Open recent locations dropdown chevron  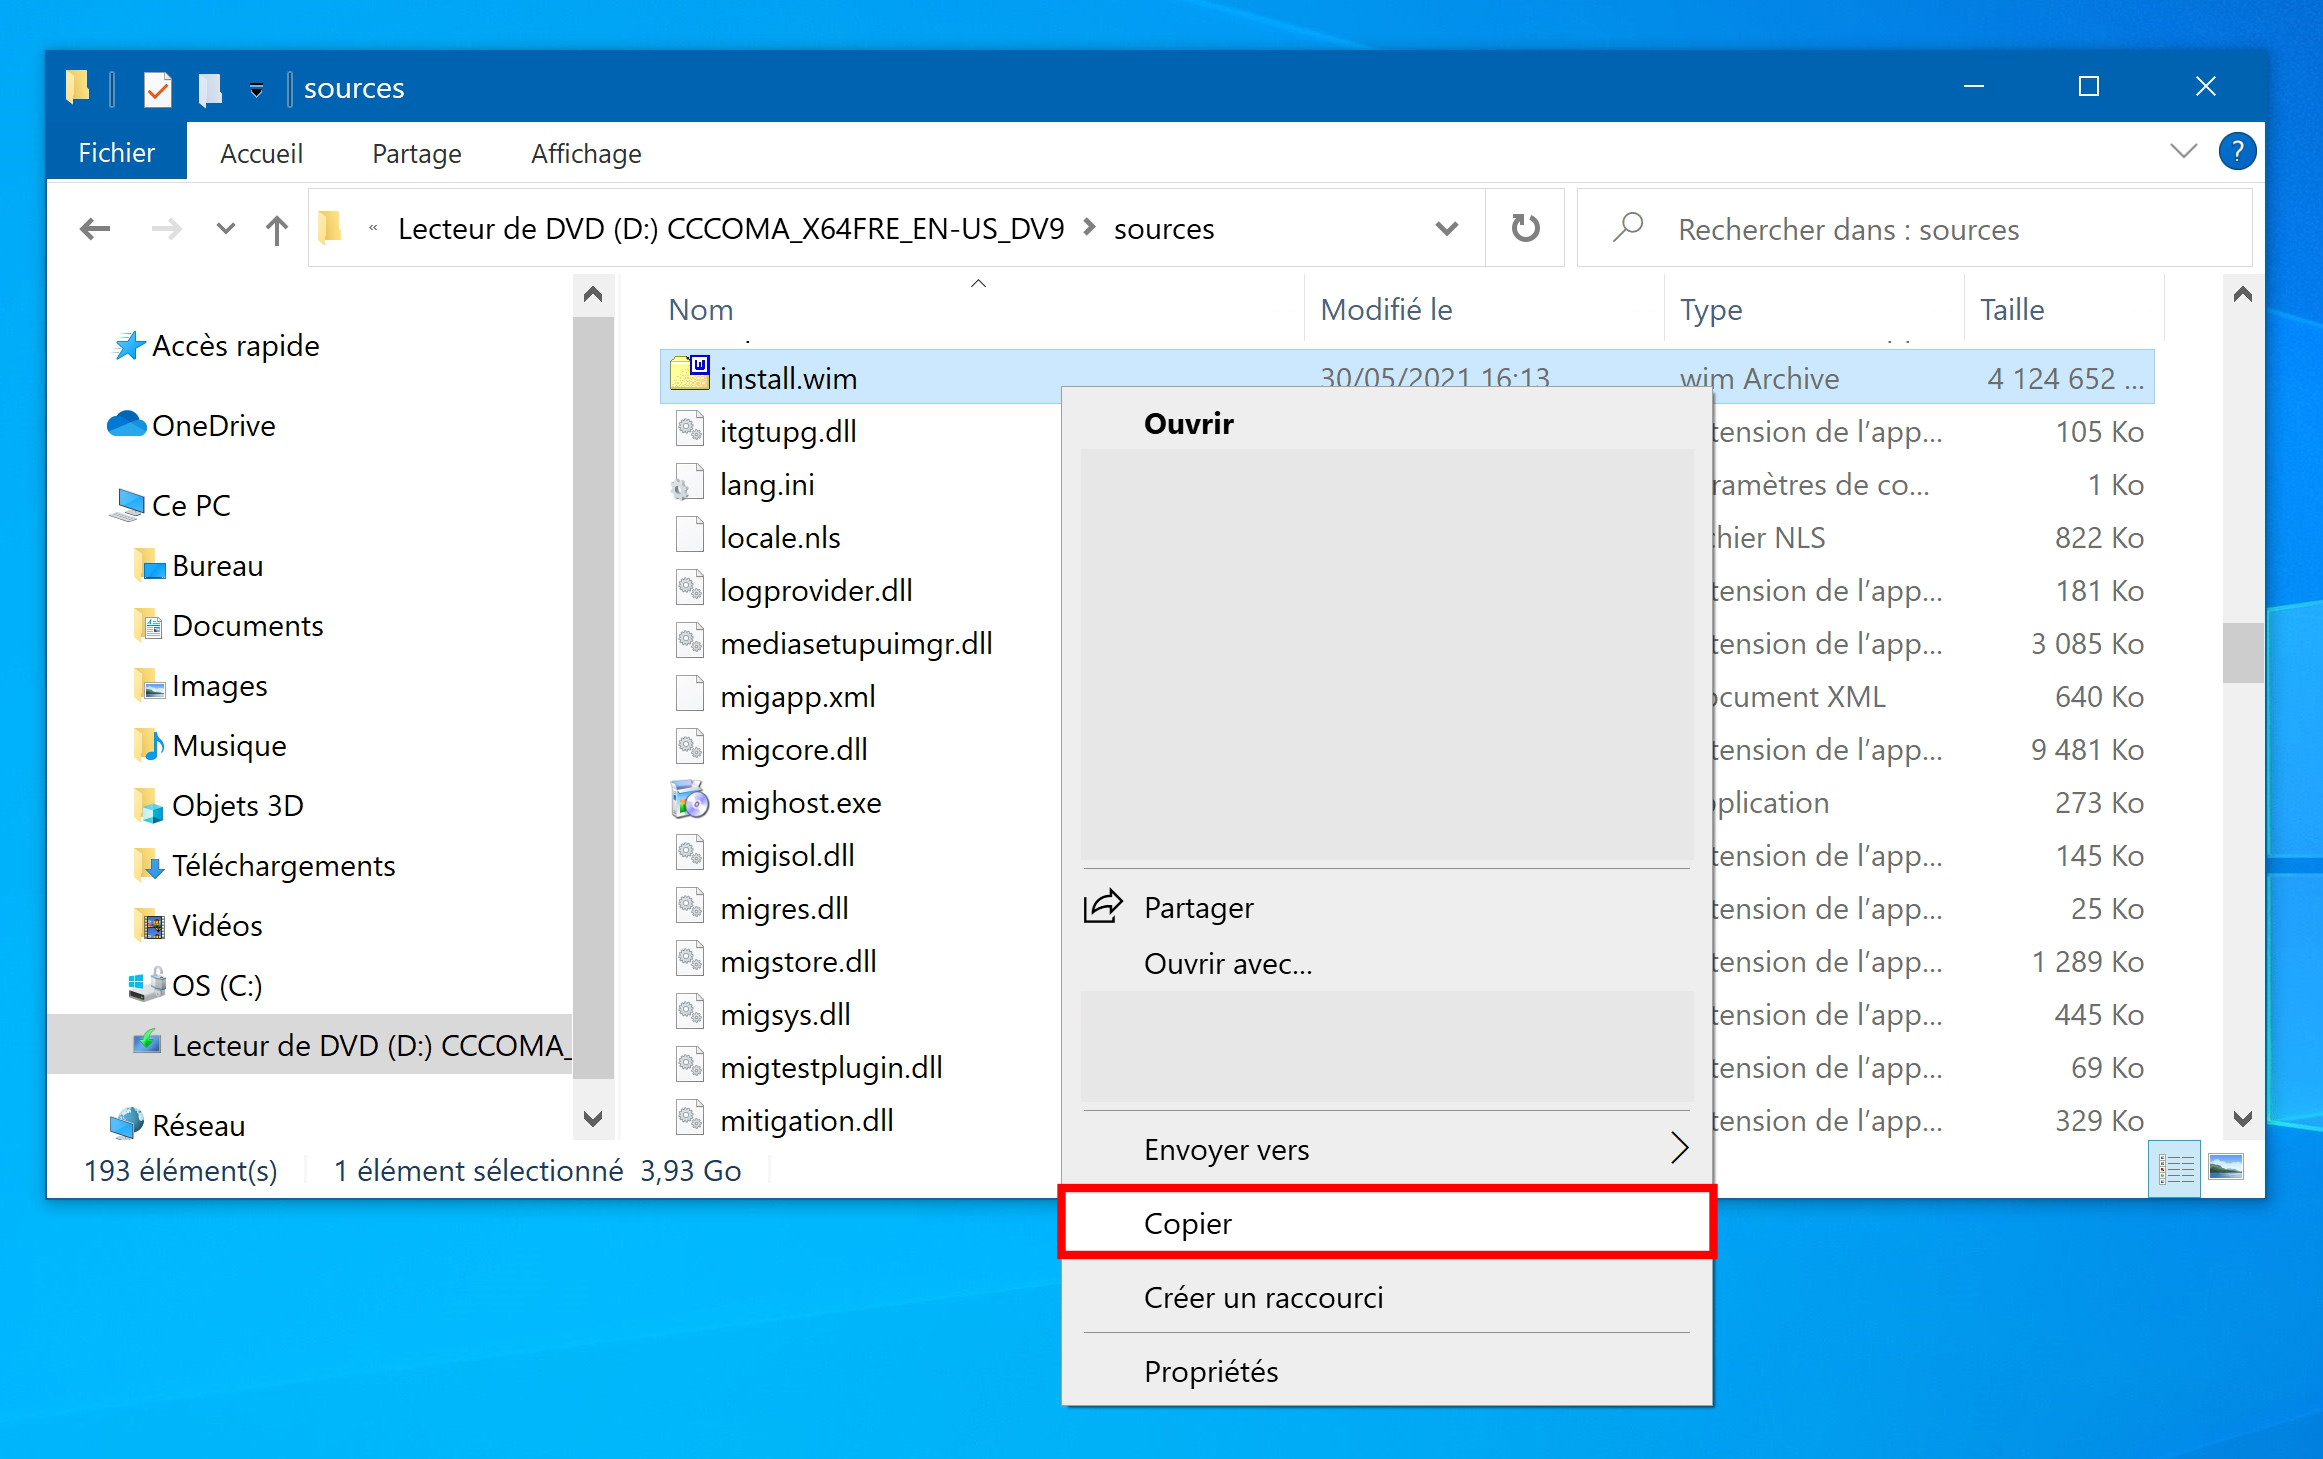pyautogui.click(x=226, y=229)
